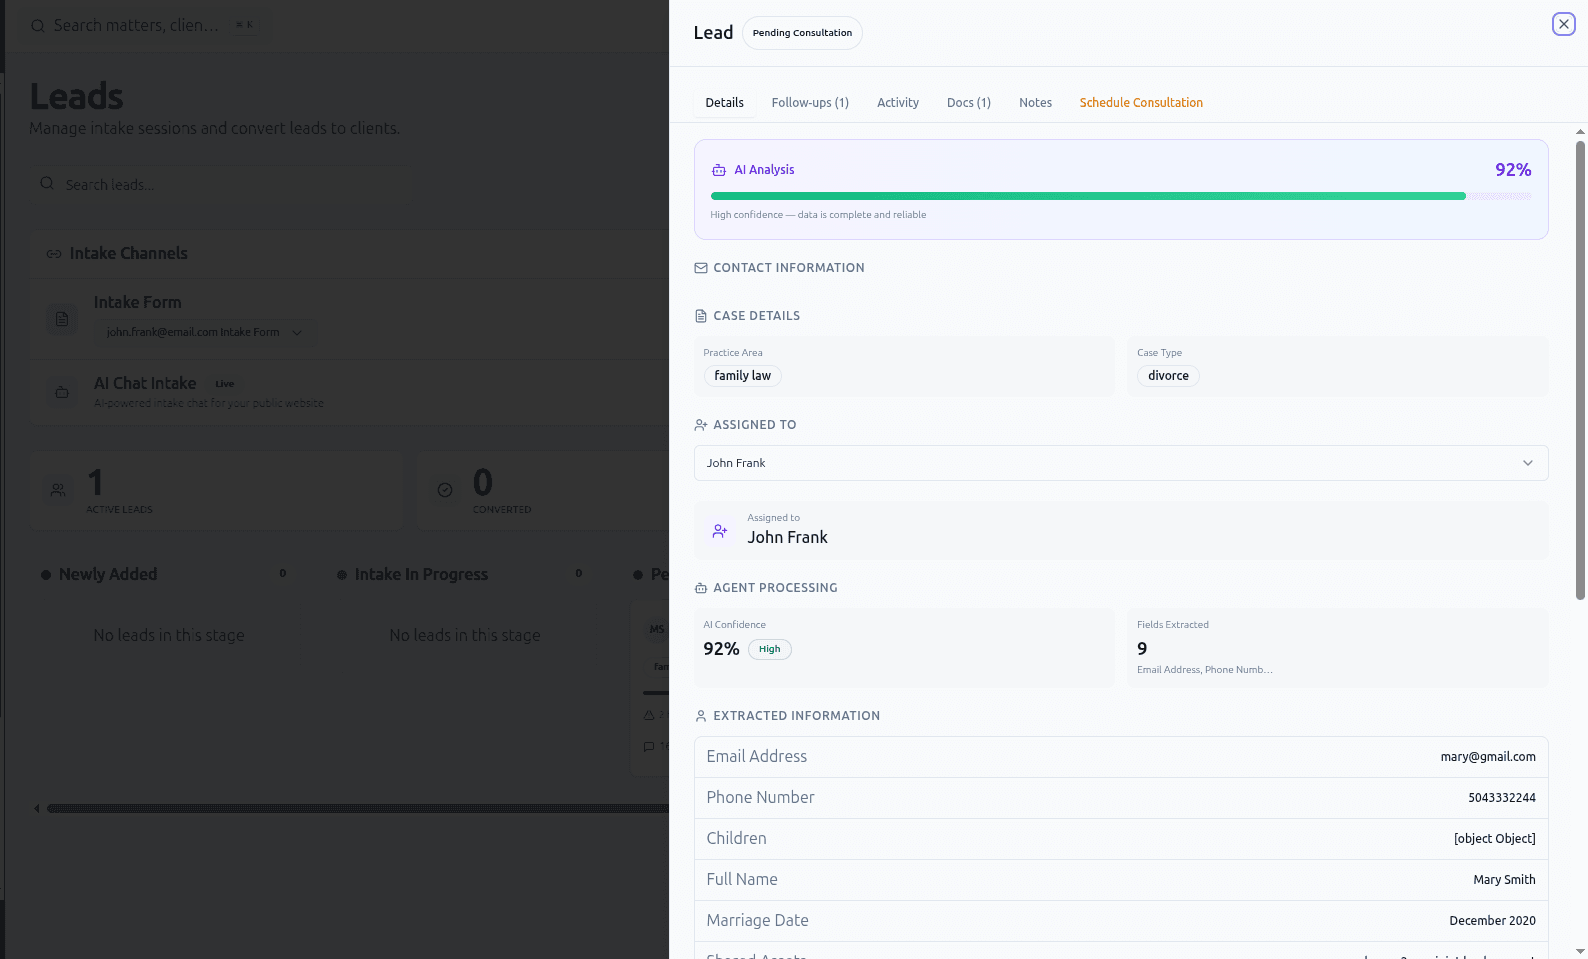Viewport: 1588px width, 959px height.
Task: Click the Newly Added stage heading
Action: pos(108,575)
